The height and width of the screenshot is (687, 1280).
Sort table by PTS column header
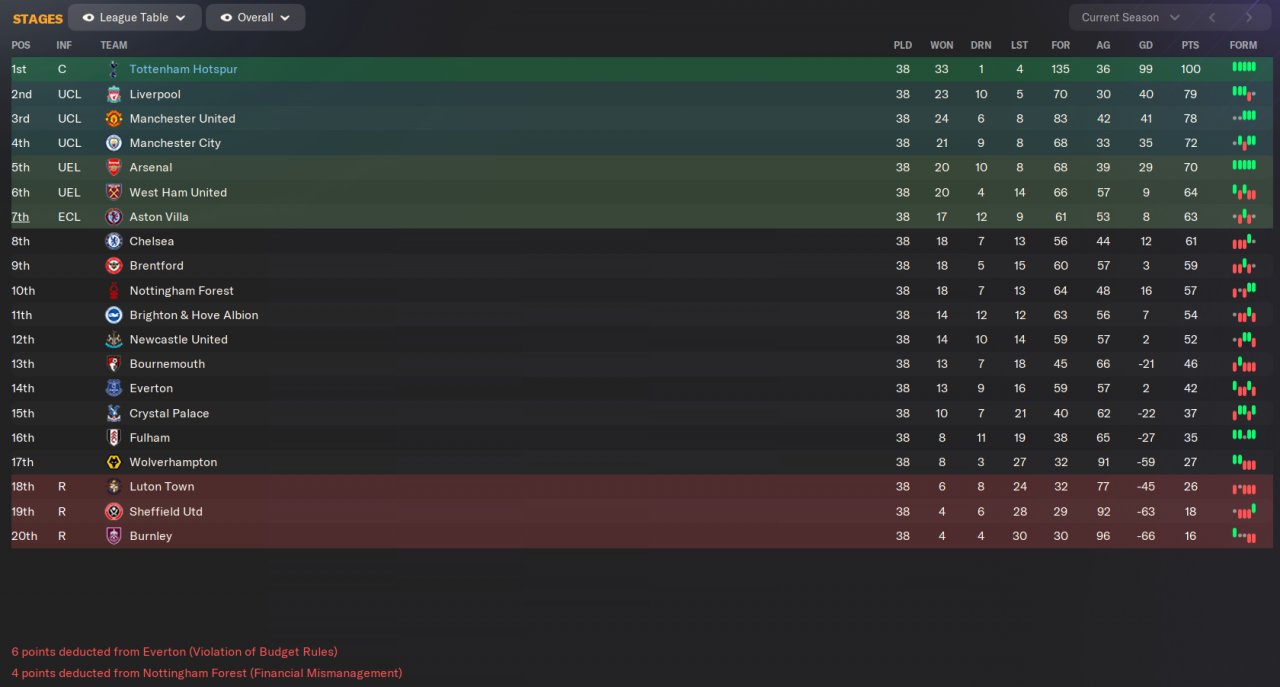click(1190, 45)
